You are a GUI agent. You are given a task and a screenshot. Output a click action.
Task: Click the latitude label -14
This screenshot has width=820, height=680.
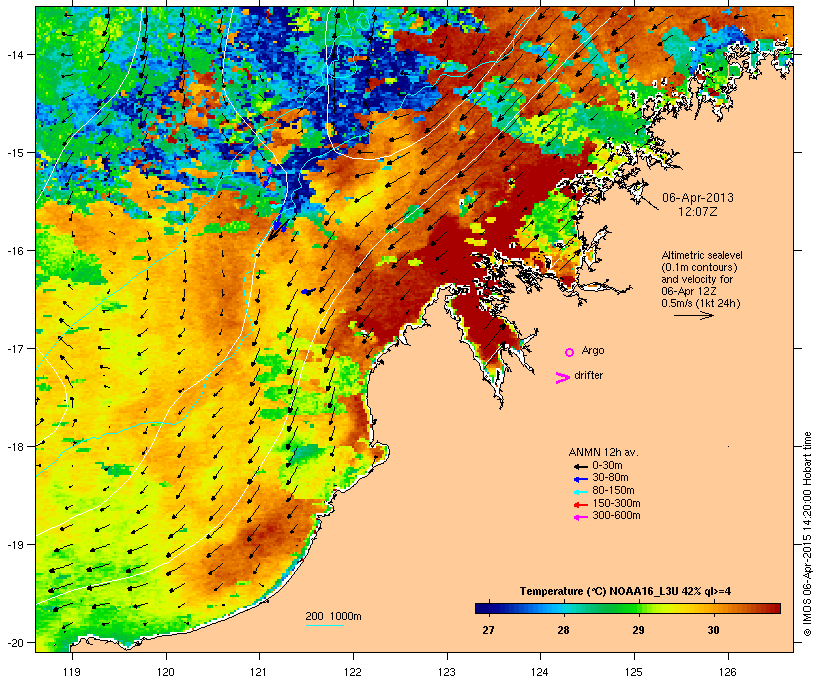(x=14, y=54)
